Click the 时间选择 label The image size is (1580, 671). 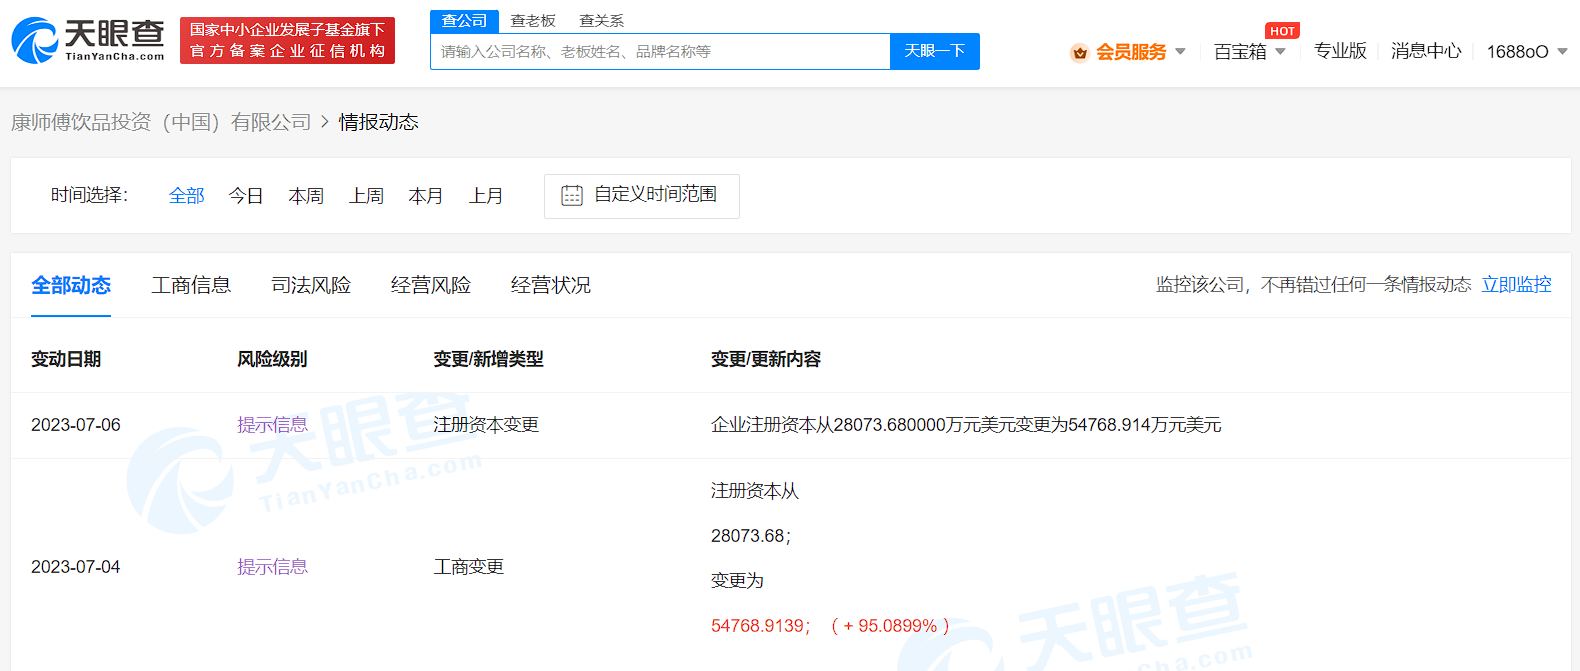[x=90, y=195]
